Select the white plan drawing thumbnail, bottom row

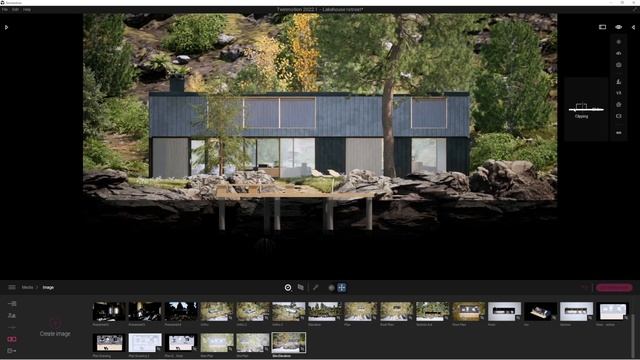[145, 343]
